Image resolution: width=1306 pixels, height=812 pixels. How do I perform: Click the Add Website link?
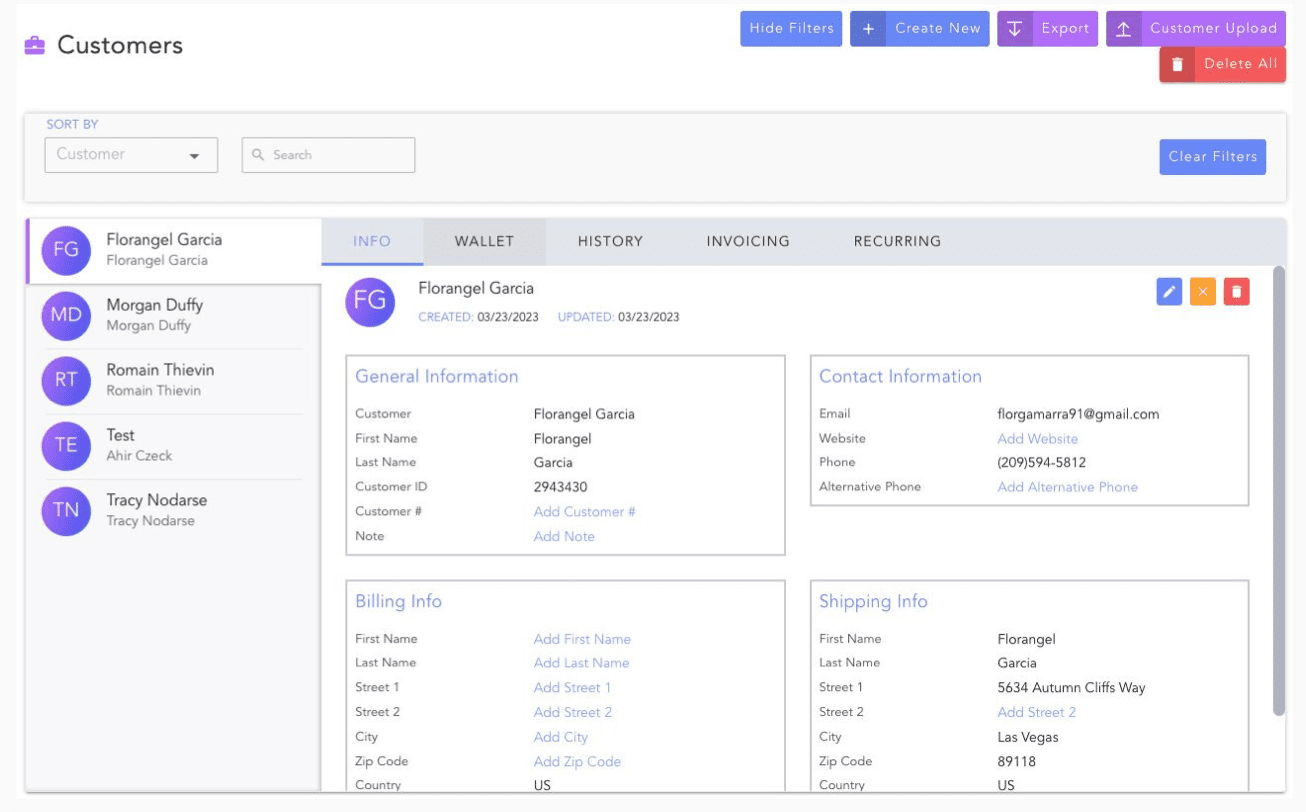point(1037,439)
